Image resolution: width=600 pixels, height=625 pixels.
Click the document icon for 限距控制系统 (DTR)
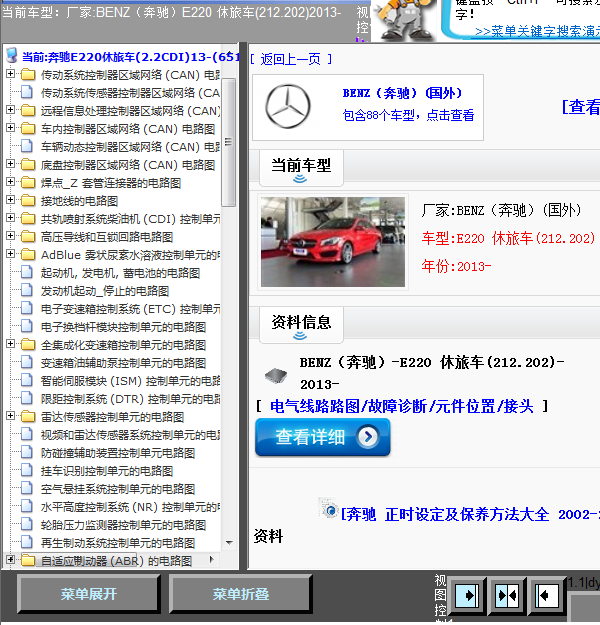(x=27, y=398)
